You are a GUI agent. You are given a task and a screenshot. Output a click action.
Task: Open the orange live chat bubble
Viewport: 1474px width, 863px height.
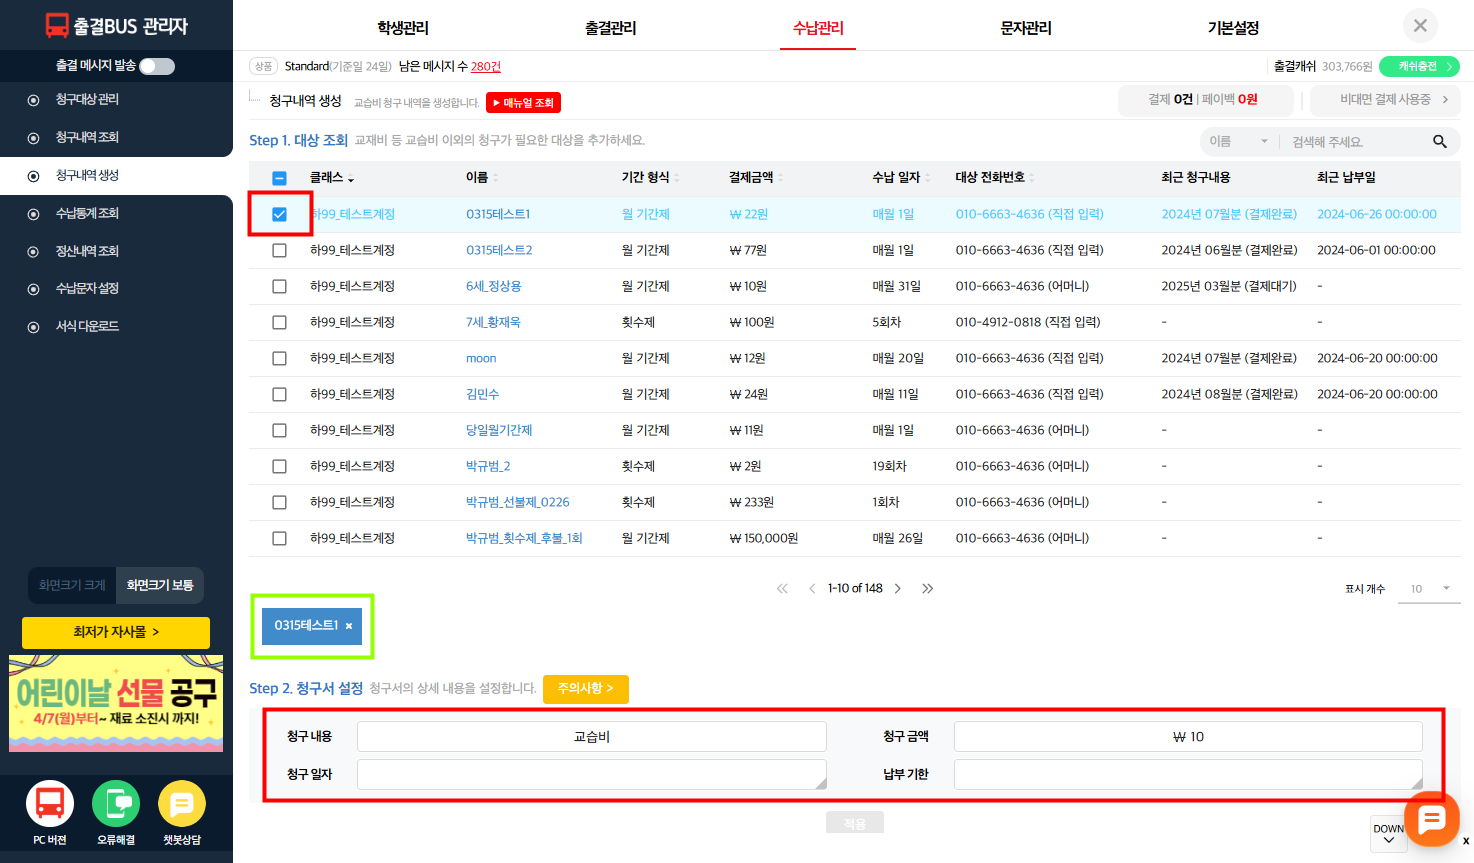coord(1431,820)
